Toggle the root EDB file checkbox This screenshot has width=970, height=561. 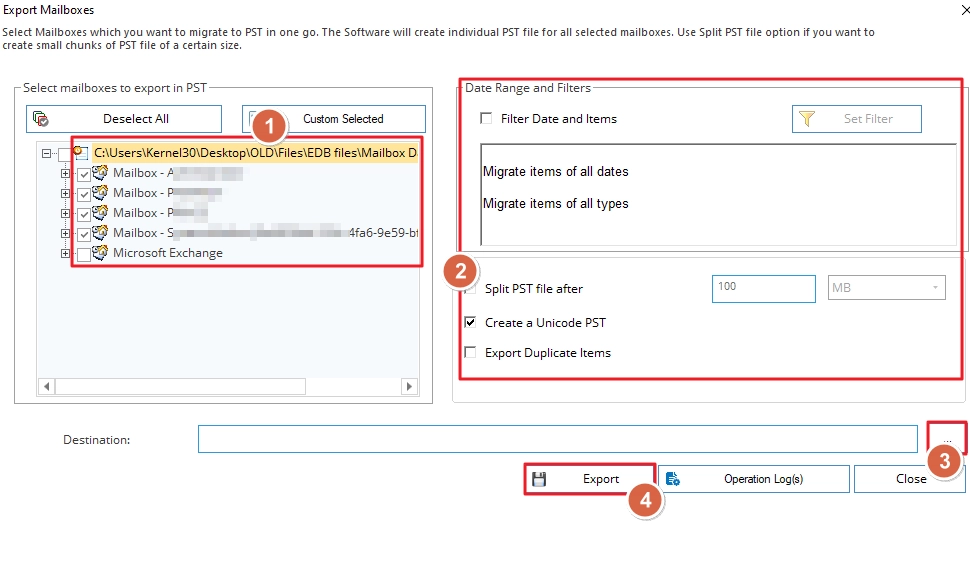(64, 153)
